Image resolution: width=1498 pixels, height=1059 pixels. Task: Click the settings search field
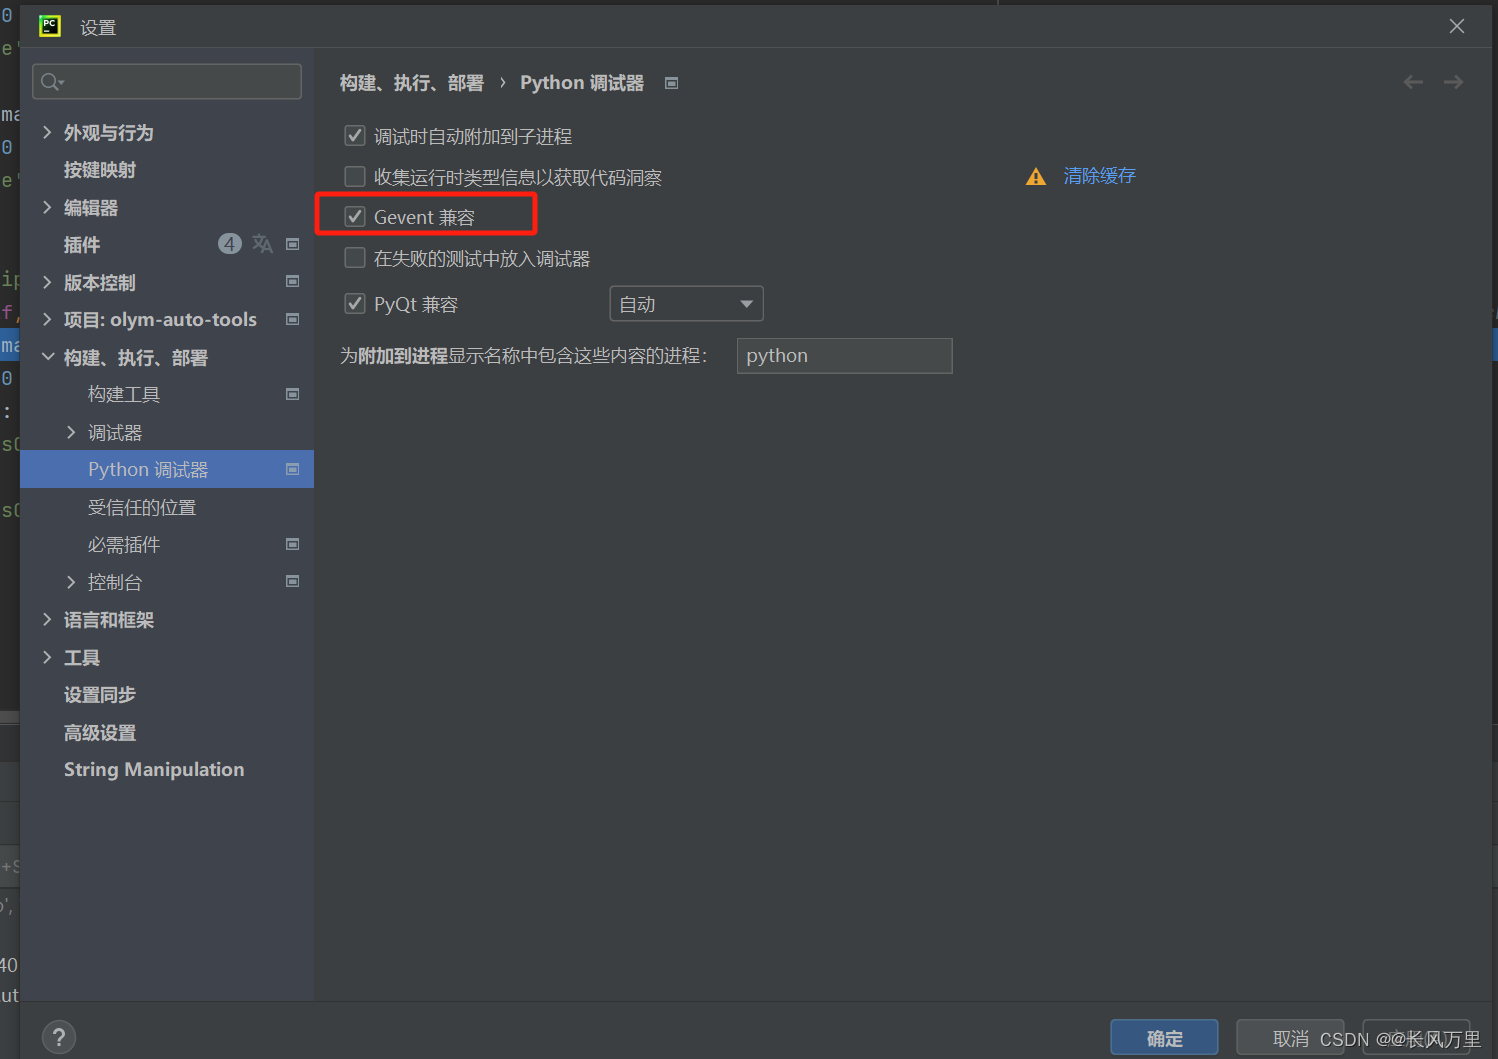[167, 82]
